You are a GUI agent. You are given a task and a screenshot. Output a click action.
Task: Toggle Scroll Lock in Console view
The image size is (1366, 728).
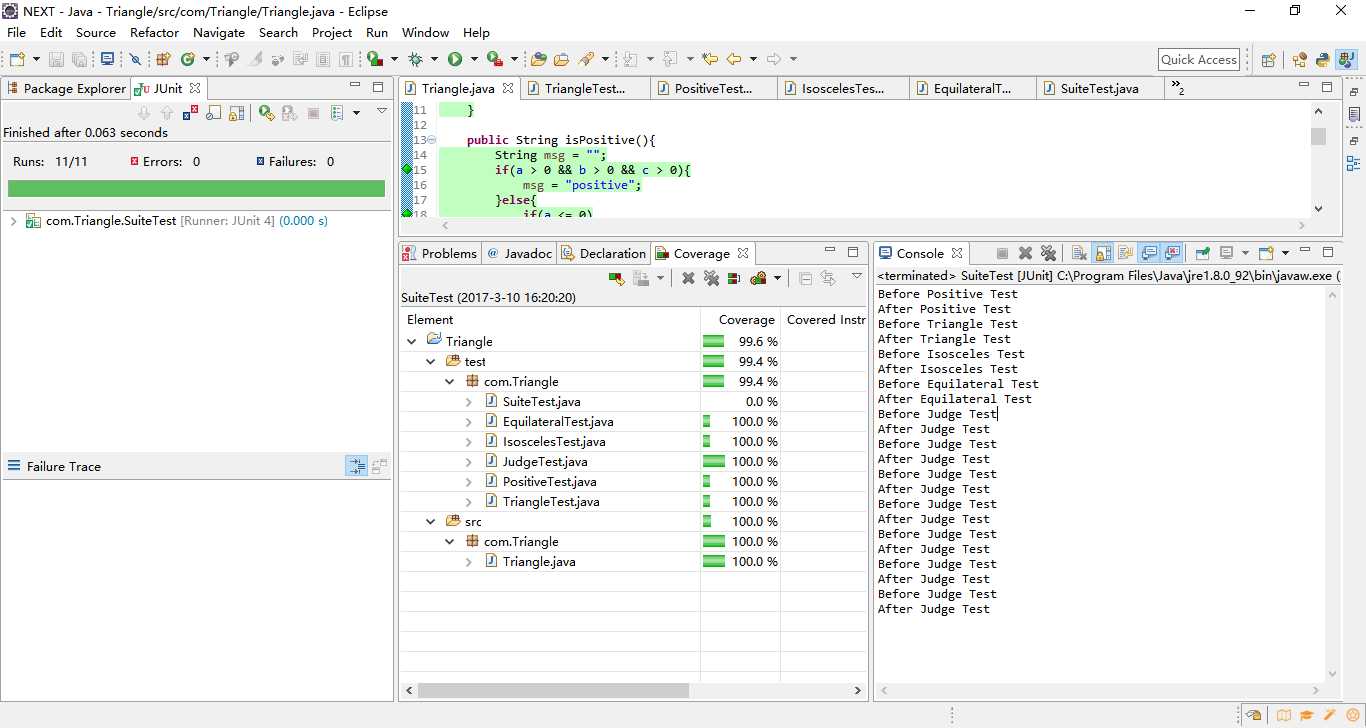click(x=1102, y=253)
